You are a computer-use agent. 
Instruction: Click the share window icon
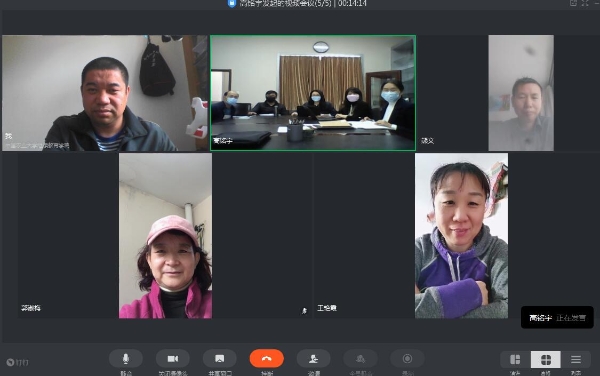point(220,359)
